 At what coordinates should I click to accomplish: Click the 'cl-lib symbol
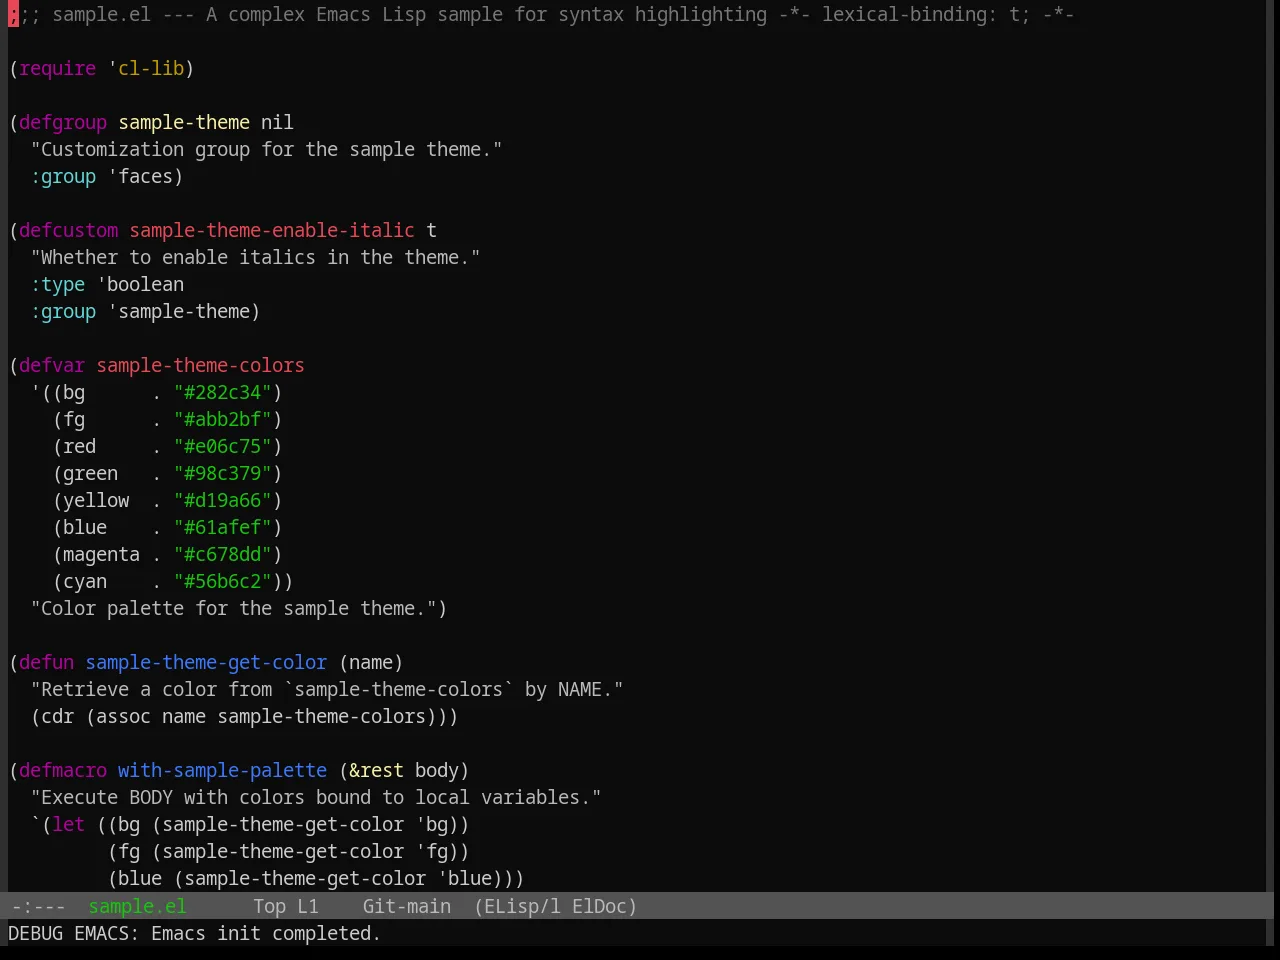coord(146,68)
